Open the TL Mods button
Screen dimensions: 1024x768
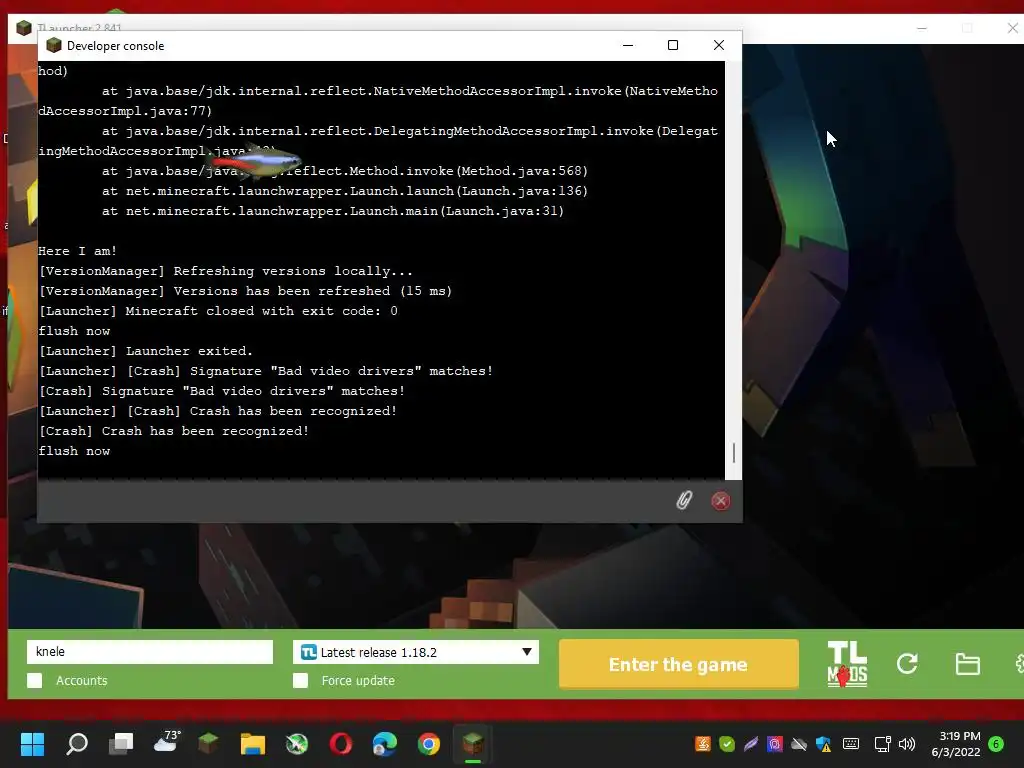847,664
